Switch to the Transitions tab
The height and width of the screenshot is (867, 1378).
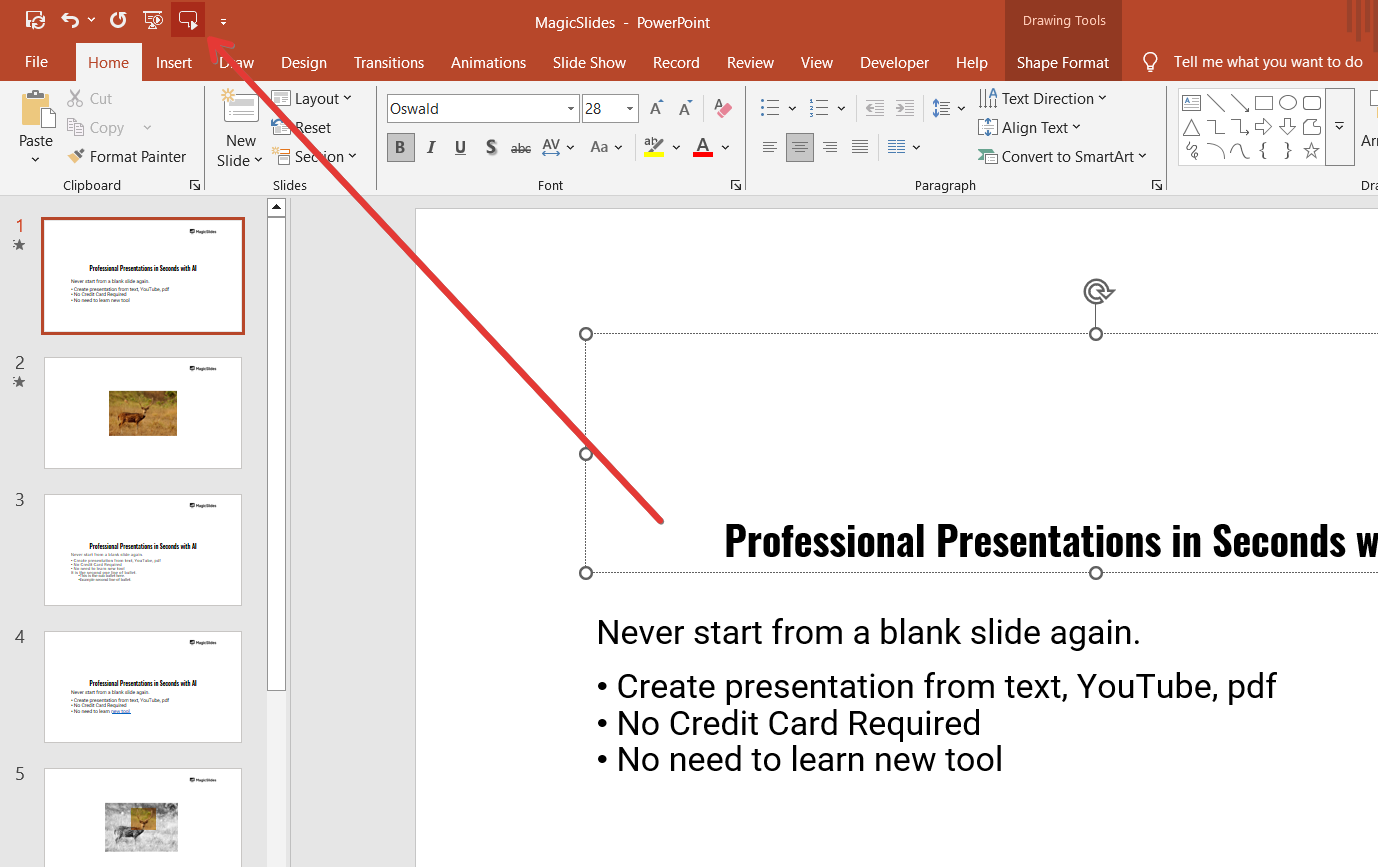[388, 62]
